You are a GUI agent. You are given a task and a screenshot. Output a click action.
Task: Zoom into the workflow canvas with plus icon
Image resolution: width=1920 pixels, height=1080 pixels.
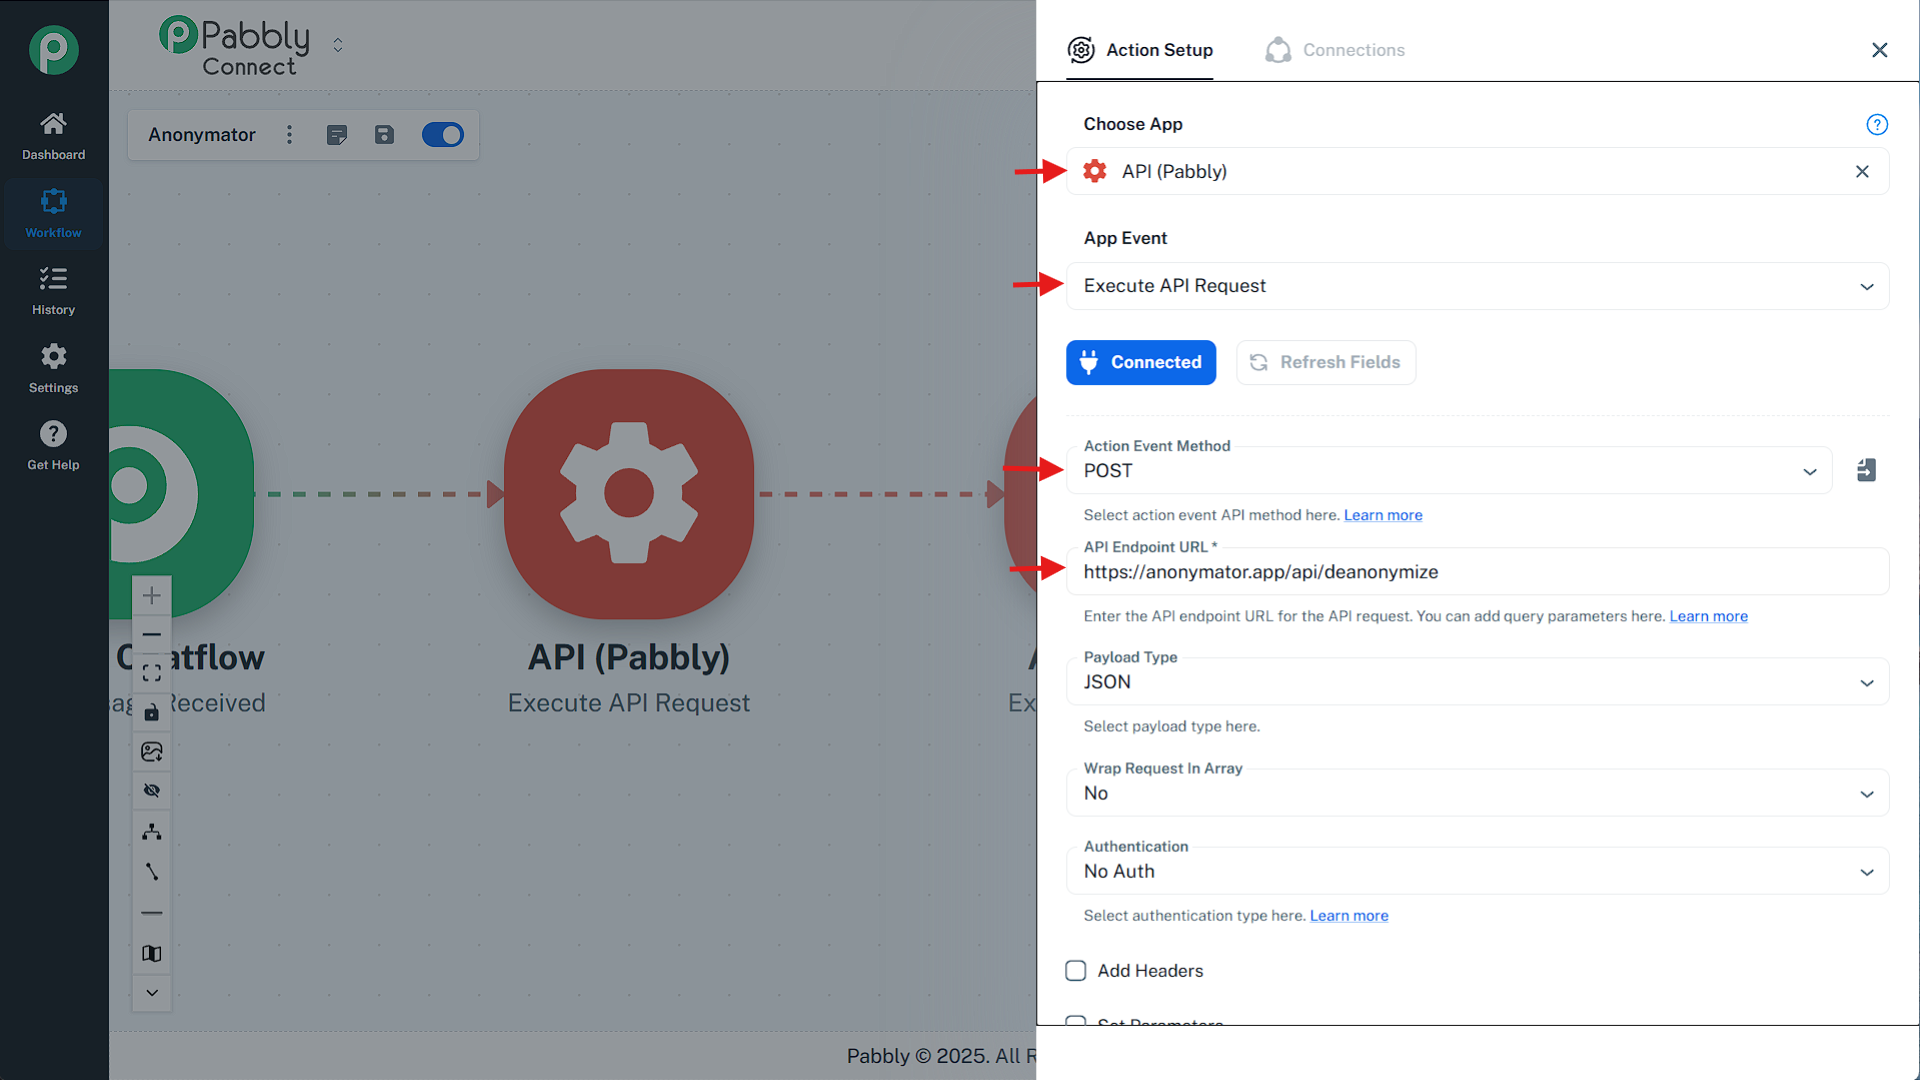[152, 595]
